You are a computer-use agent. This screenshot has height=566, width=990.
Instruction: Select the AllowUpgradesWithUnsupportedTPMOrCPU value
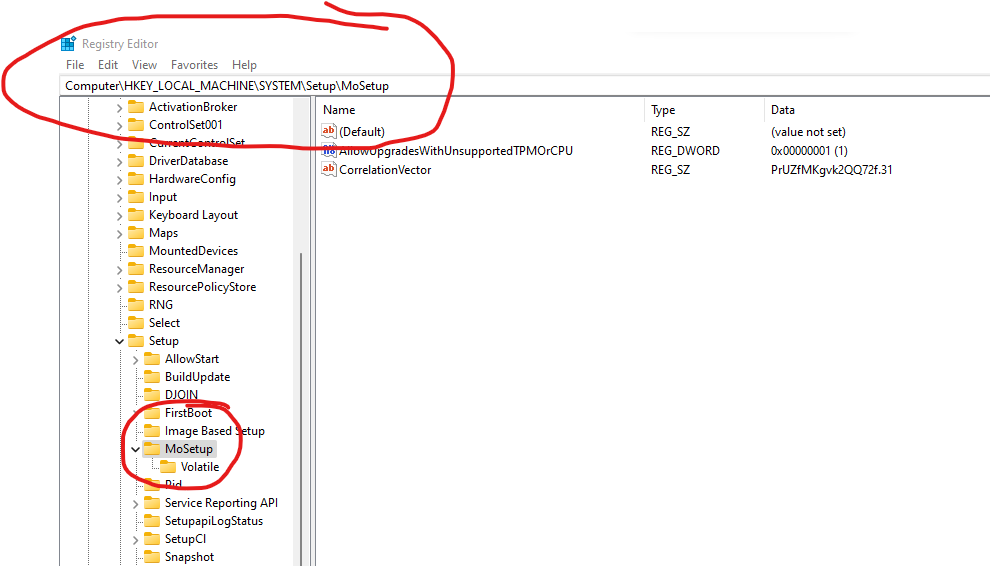[x=456, y=151]
